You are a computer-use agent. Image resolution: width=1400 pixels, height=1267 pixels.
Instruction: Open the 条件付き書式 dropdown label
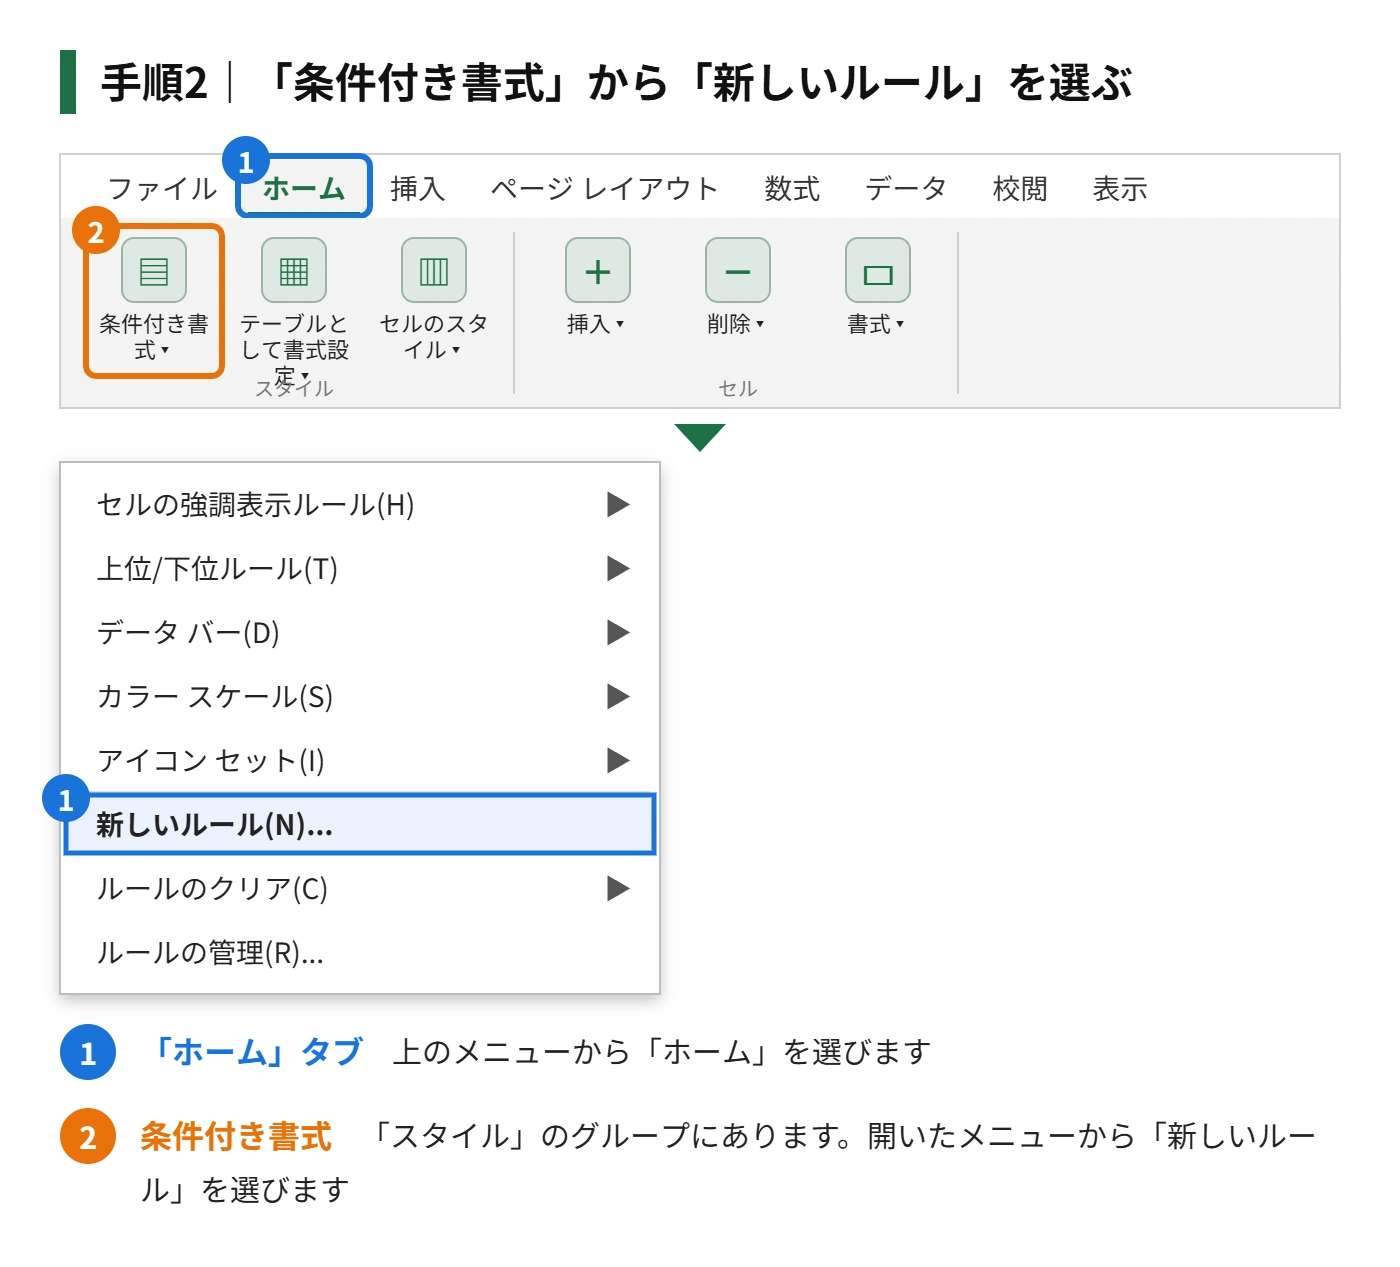tap(154, 337)
